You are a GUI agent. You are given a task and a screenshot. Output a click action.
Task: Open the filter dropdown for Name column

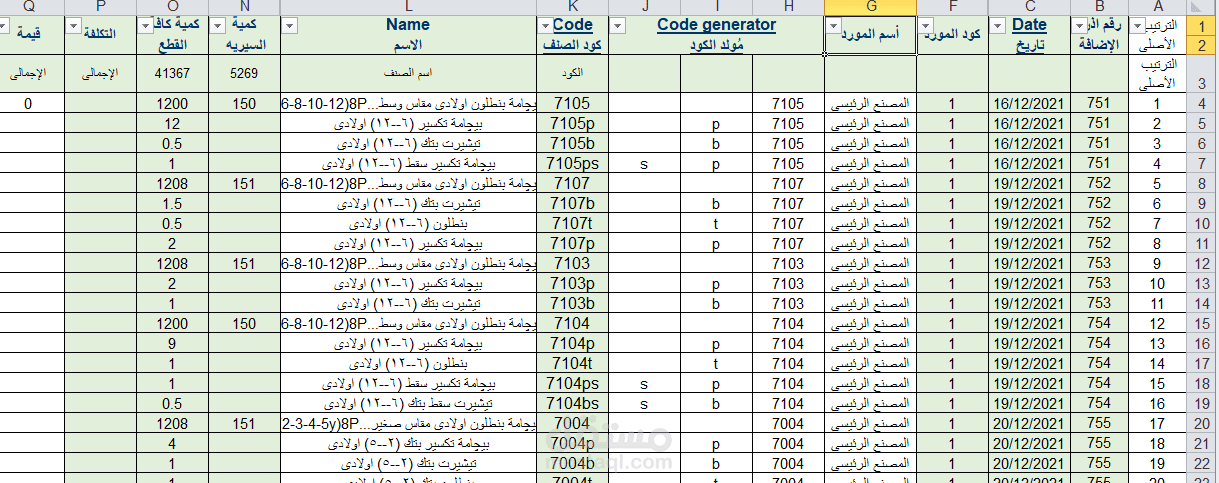[289, 26]
